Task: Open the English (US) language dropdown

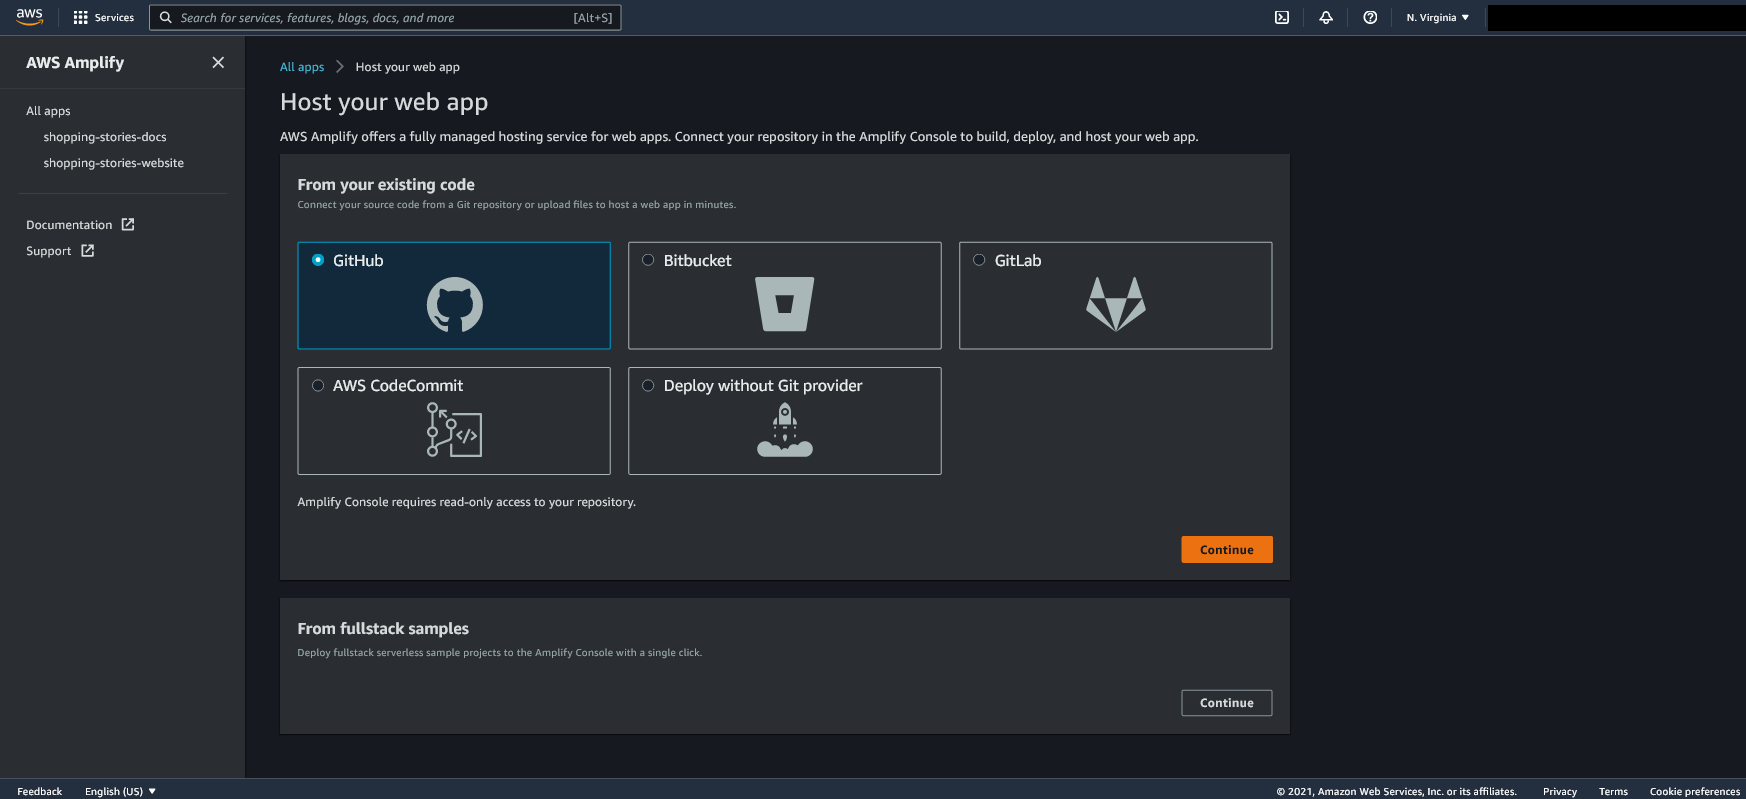Action: 120,791
